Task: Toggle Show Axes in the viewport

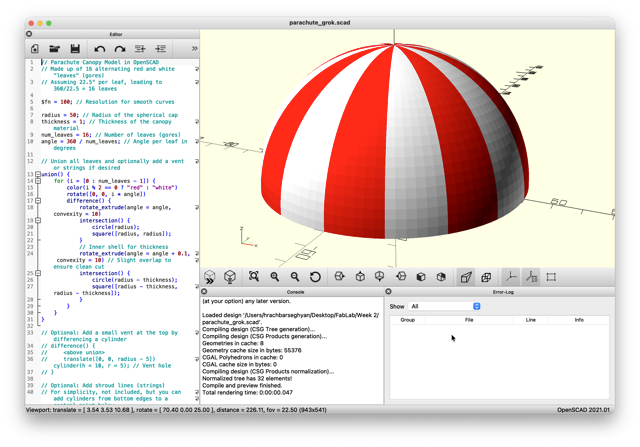Action: tap(511, 277)
